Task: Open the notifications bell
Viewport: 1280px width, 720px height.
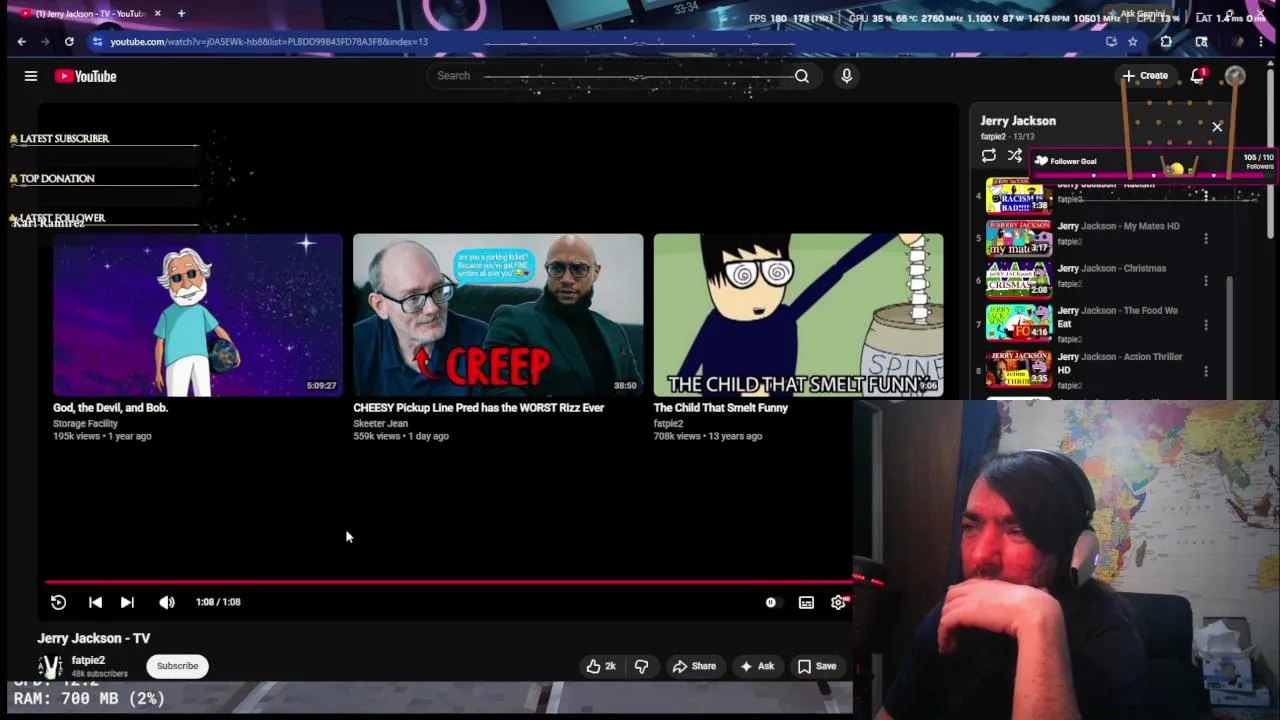Action: click(1198, 76)
